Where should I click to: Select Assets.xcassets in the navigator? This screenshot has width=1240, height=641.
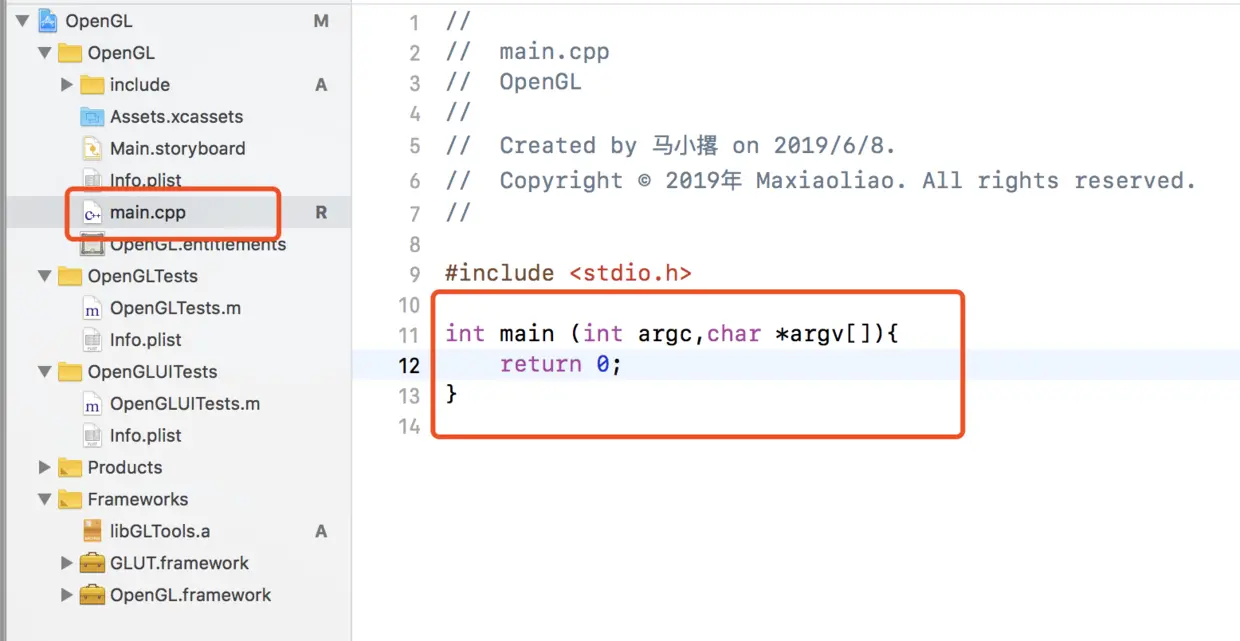(x=176, y=117)
